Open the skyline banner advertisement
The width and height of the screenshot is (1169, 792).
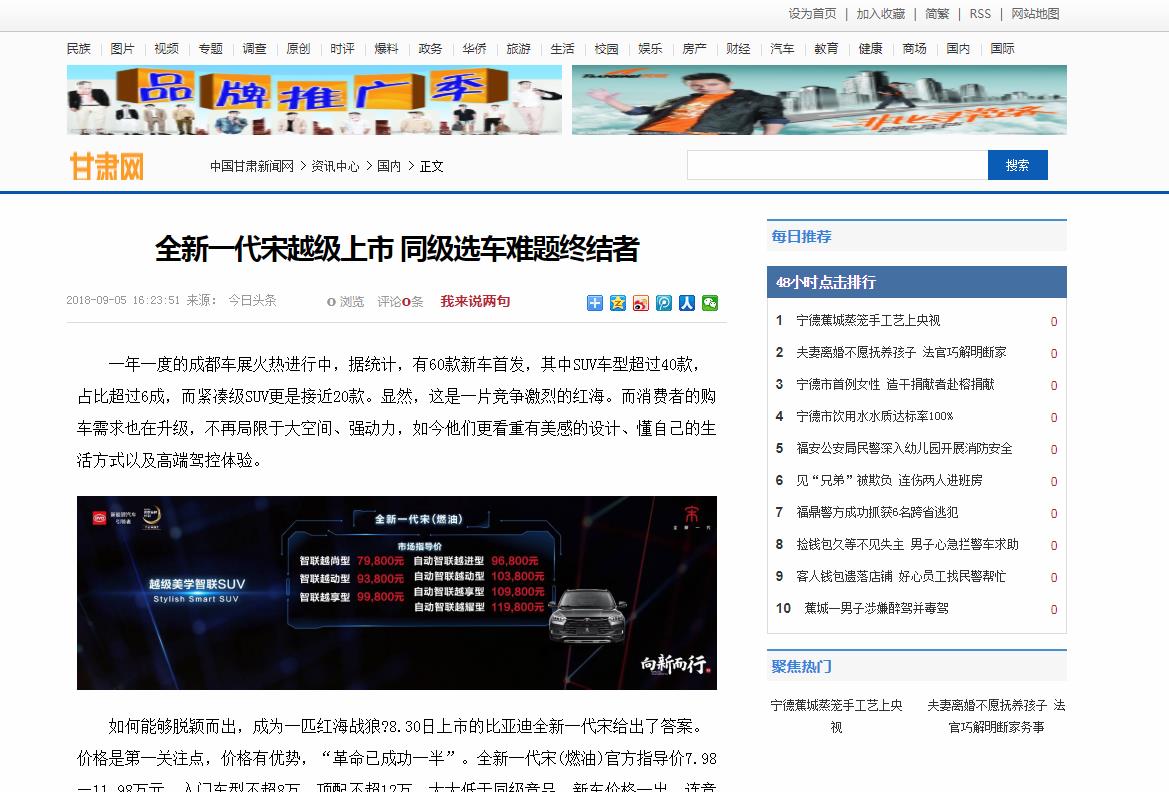click(x=819, y=100)
